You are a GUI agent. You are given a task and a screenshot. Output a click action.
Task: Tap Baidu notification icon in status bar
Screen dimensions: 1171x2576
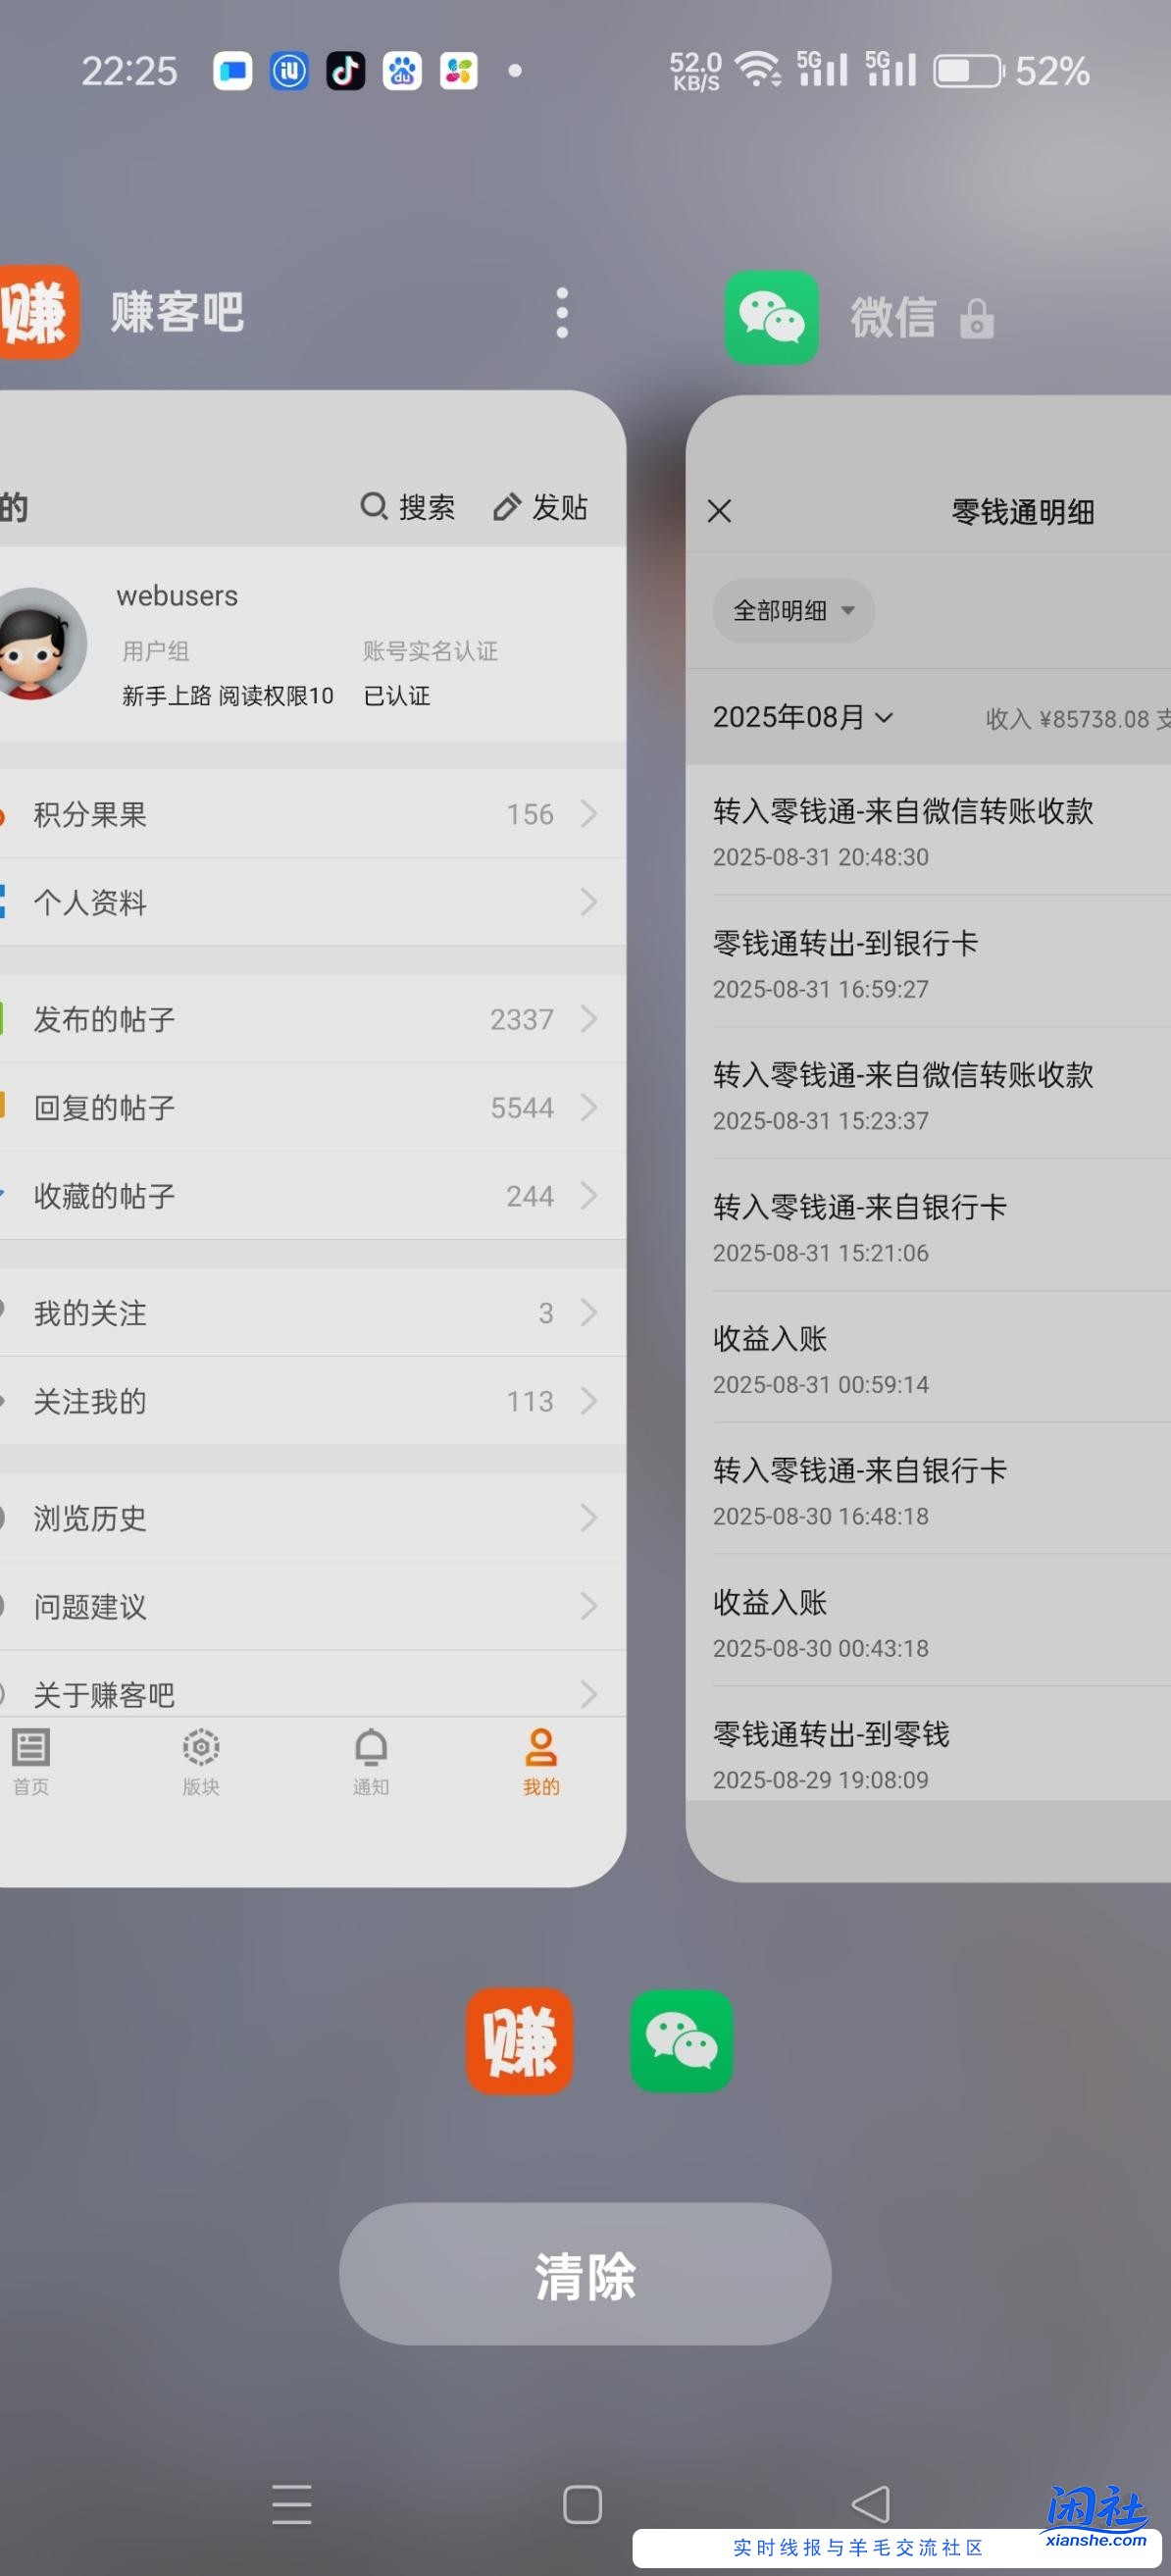click(x=402, y=71)
